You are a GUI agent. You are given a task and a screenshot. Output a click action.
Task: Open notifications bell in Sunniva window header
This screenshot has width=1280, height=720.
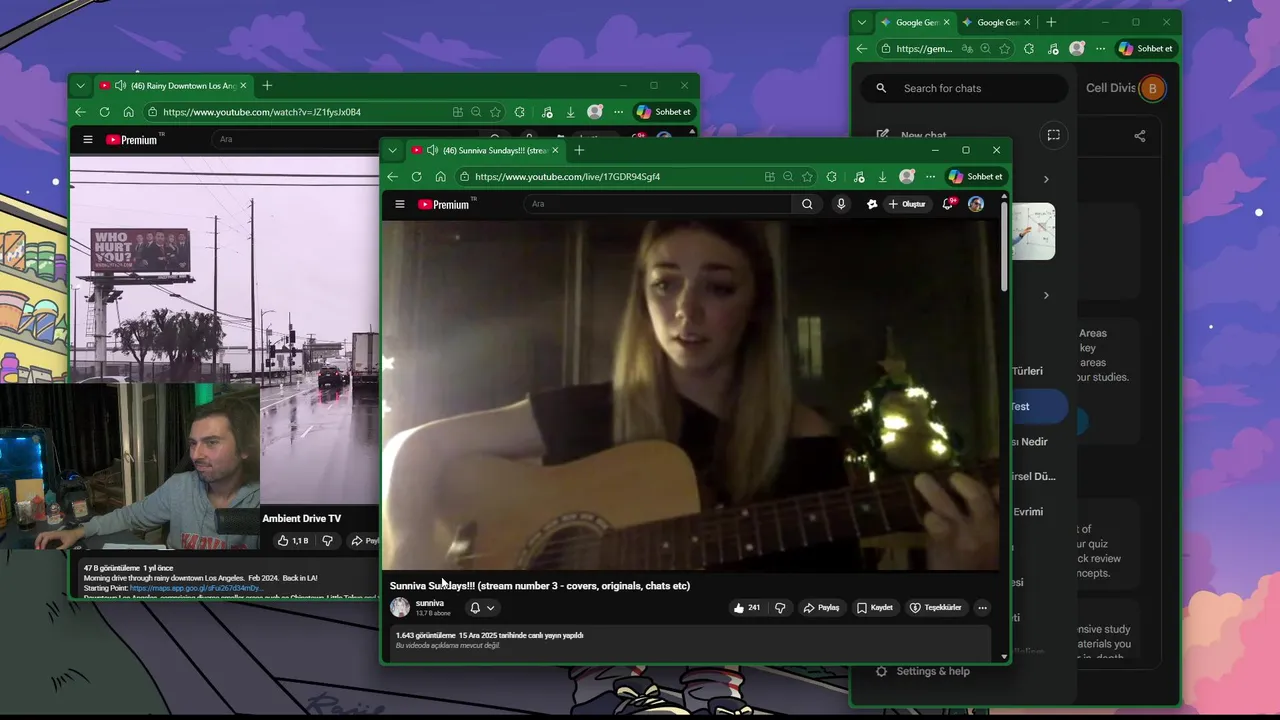tap(948, 204)
